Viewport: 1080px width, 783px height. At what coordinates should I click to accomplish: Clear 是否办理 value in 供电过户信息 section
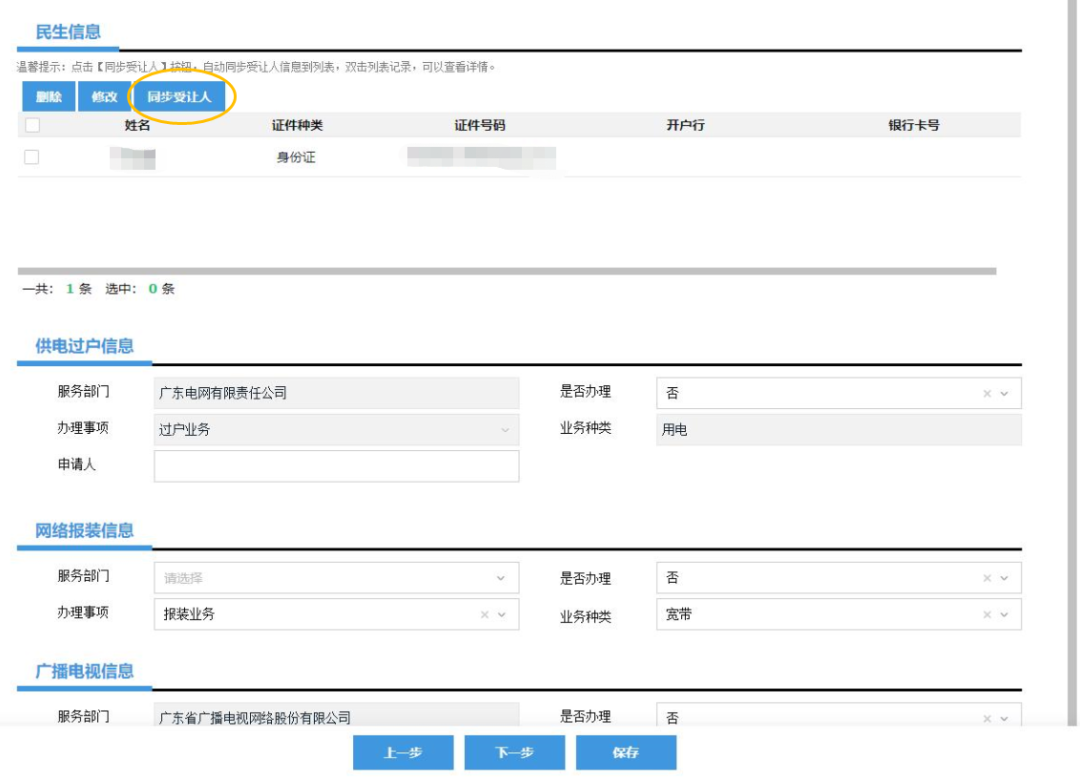(x=987, y=394)
